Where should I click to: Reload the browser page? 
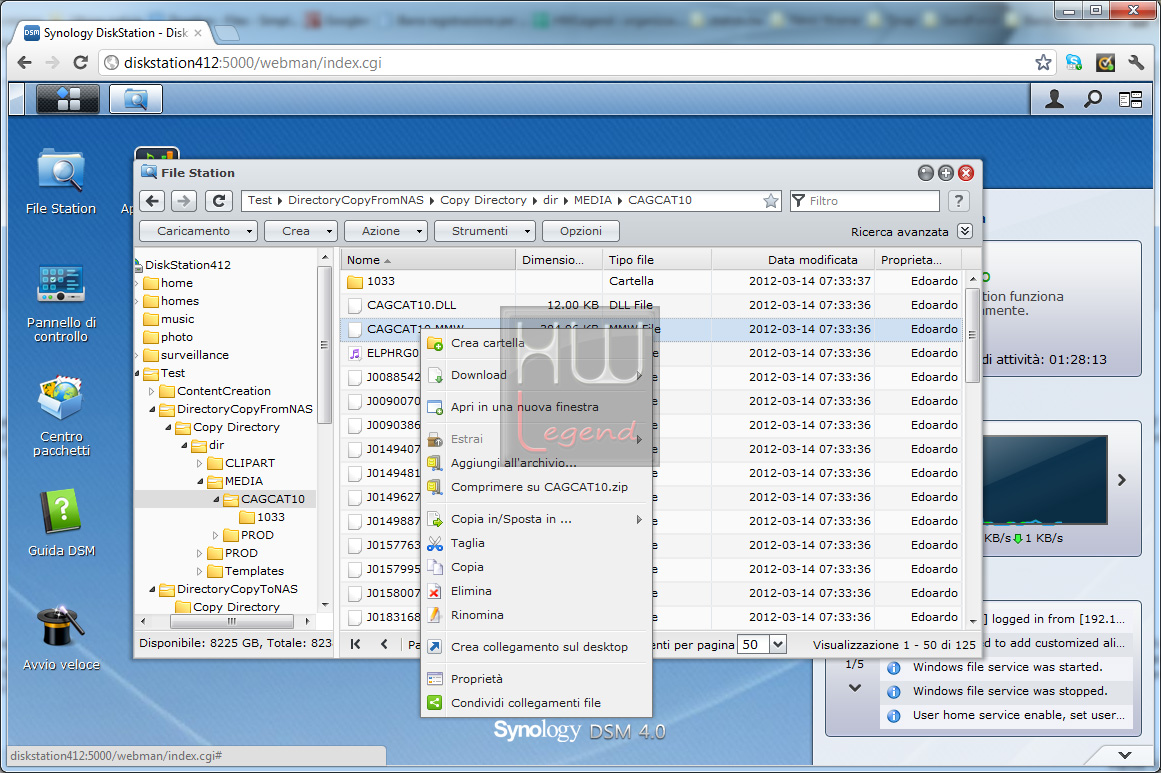81,63
